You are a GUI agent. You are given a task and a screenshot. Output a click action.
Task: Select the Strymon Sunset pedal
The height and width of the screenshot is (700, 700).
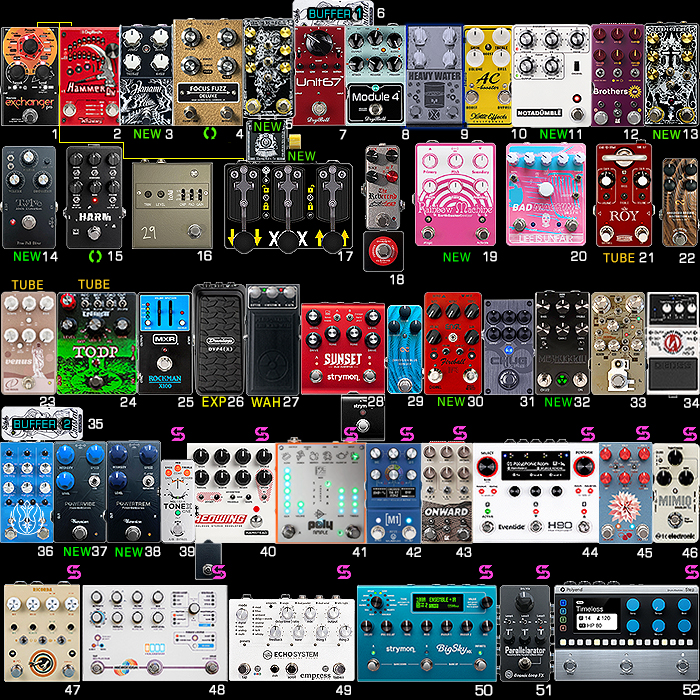click(x=343, y=349)
